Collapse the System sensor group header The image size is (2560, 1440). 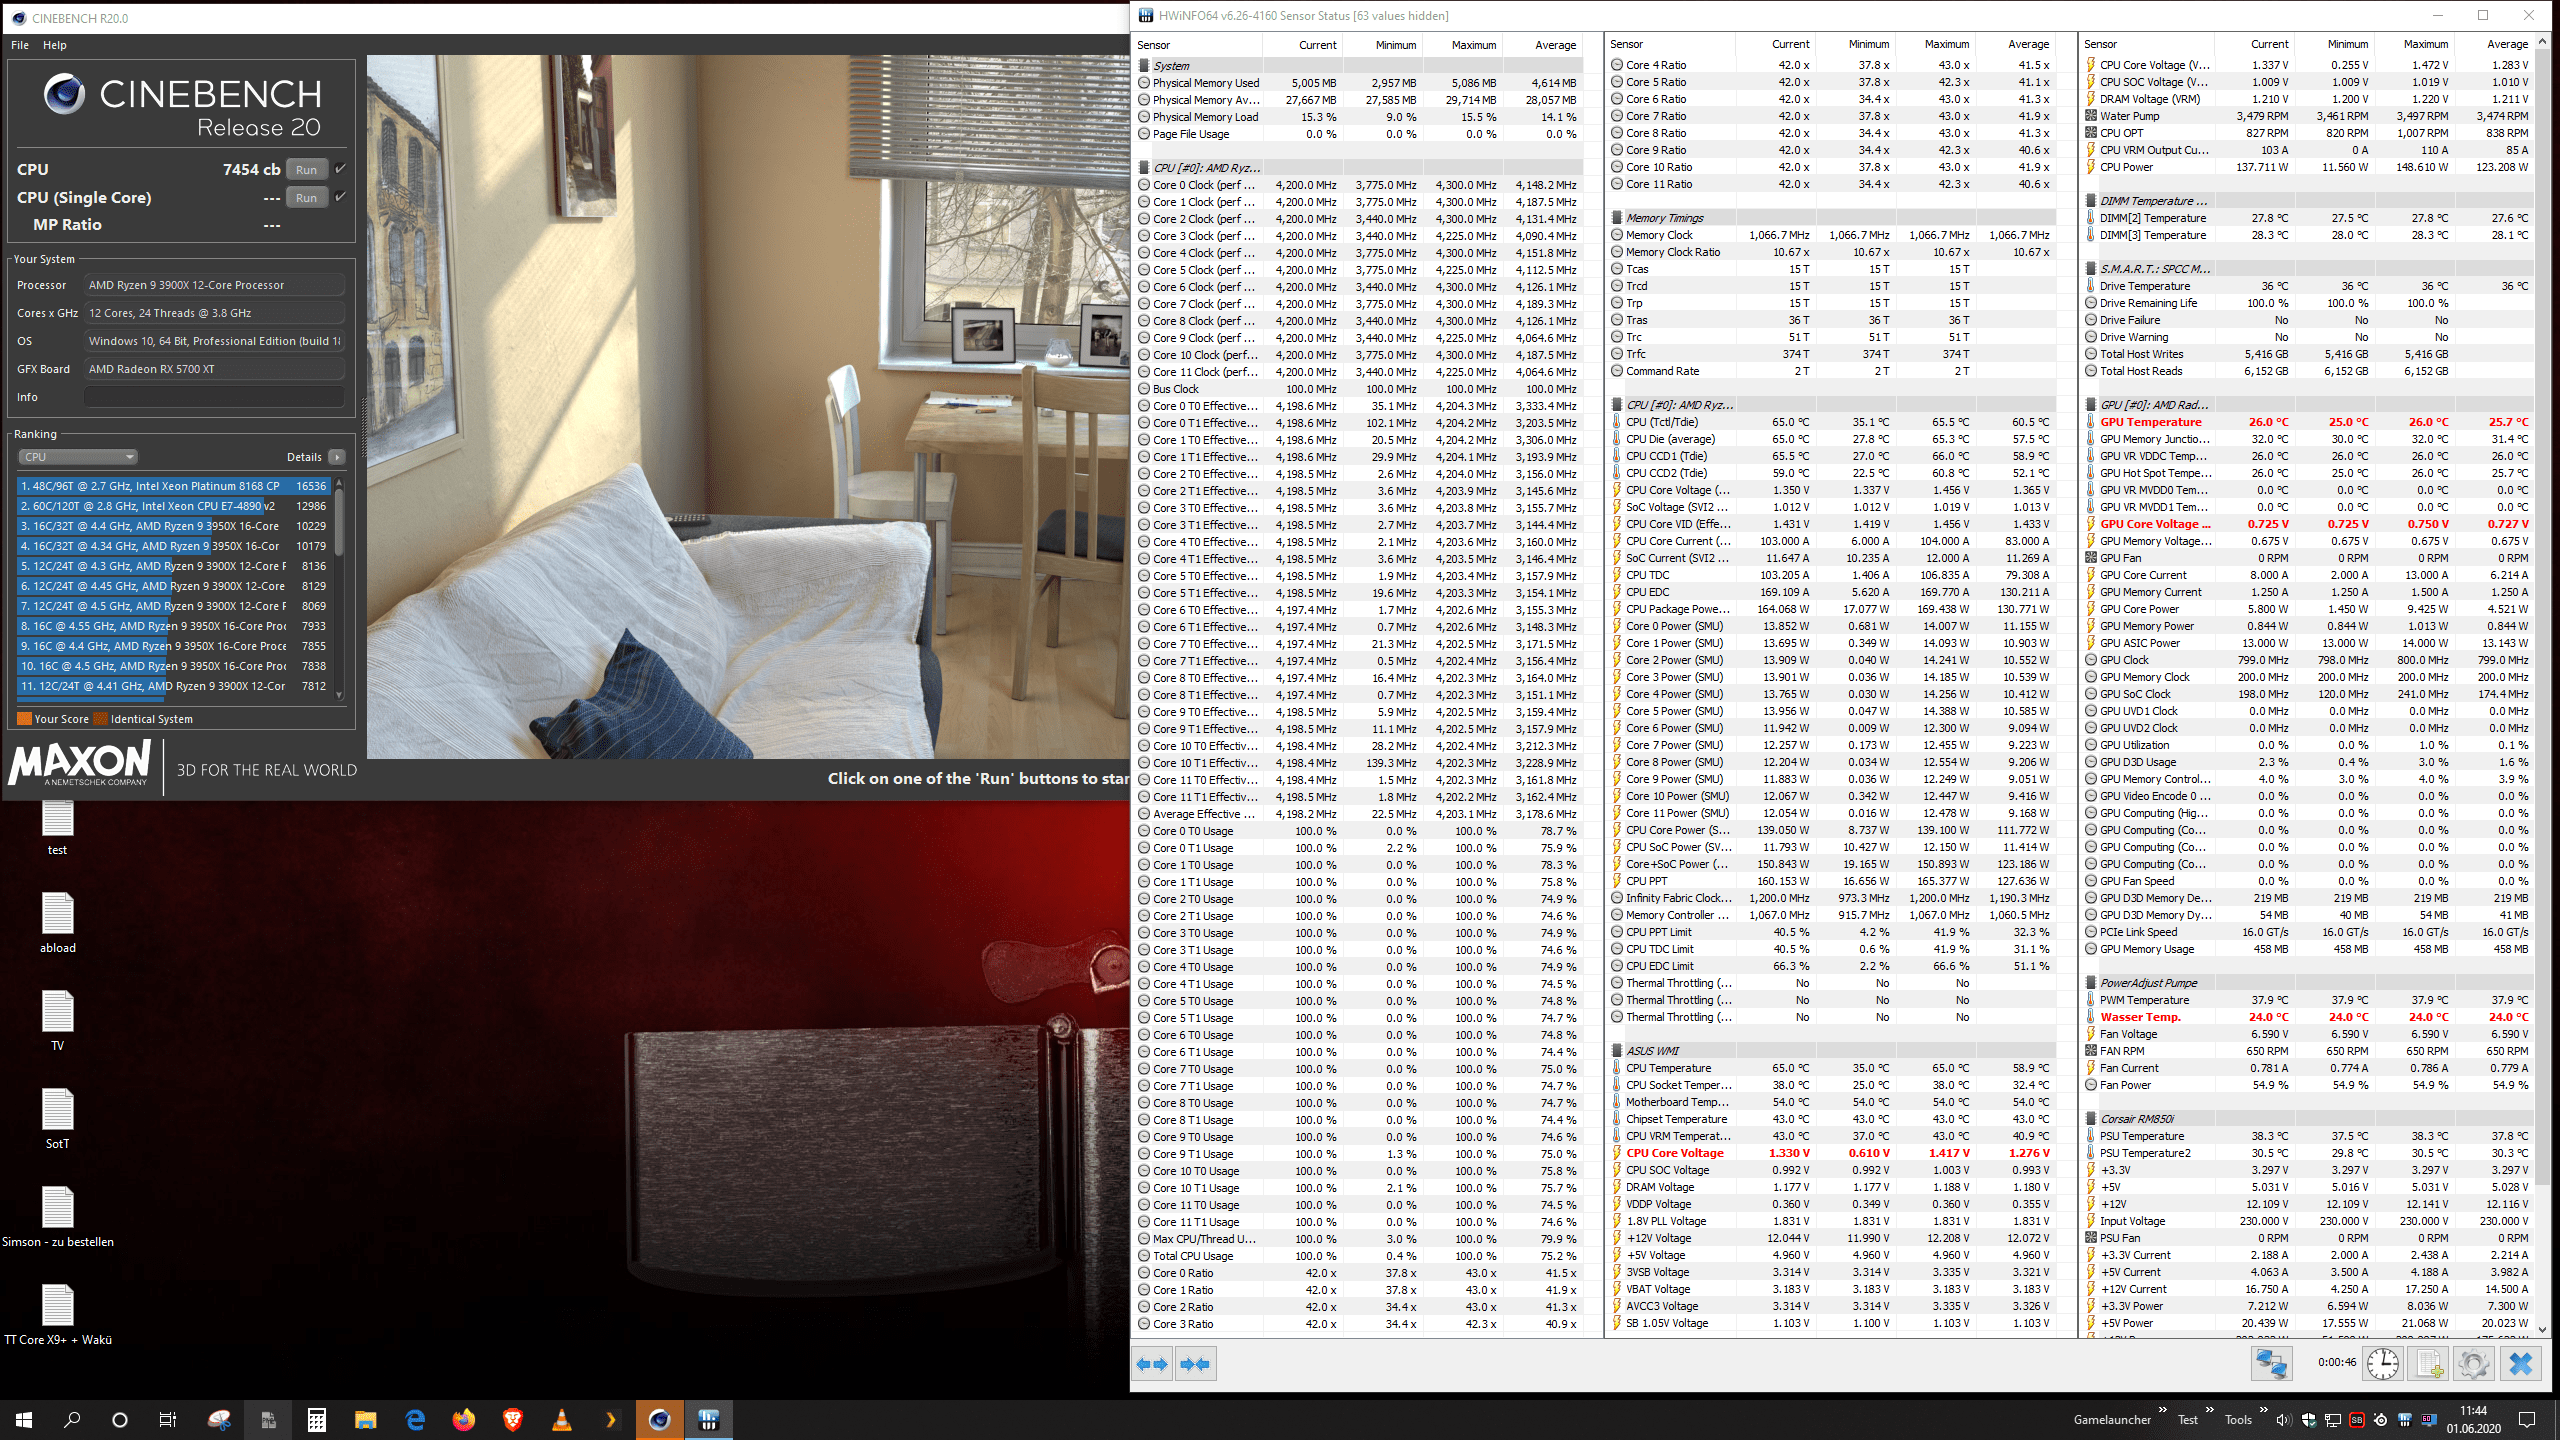(x=1360, y=66)
